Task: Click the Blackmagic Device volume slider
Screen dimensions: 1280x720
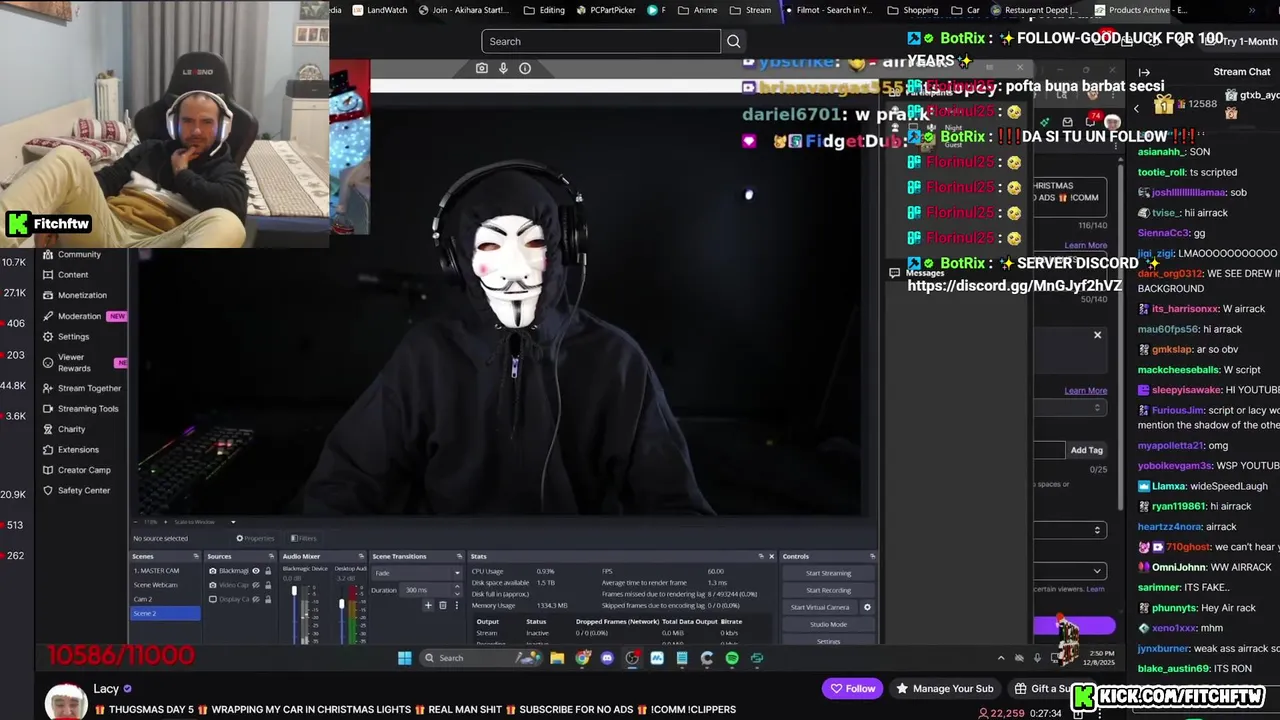Action: 294,612
